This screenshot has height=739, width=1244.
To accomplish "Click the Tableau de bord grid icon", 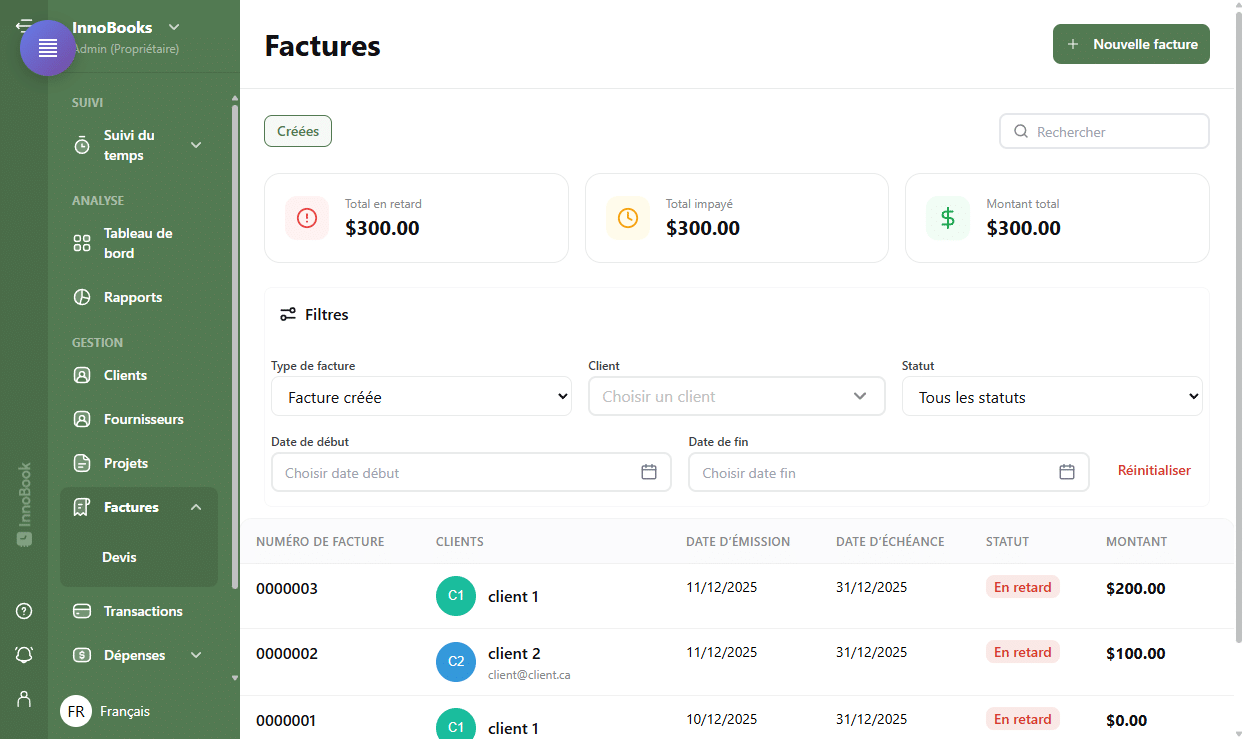I will [x=82, y=244].
